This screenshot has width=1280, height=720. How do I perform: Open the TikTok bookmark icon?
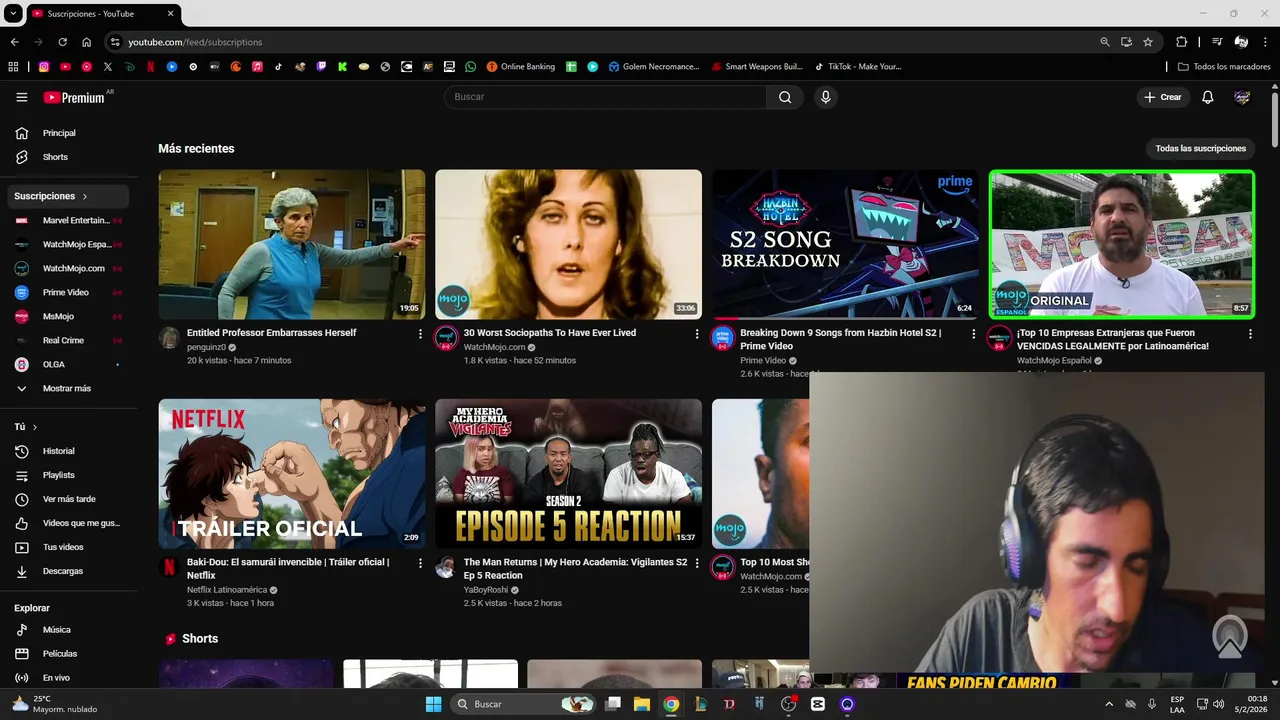tap(278, 67)
